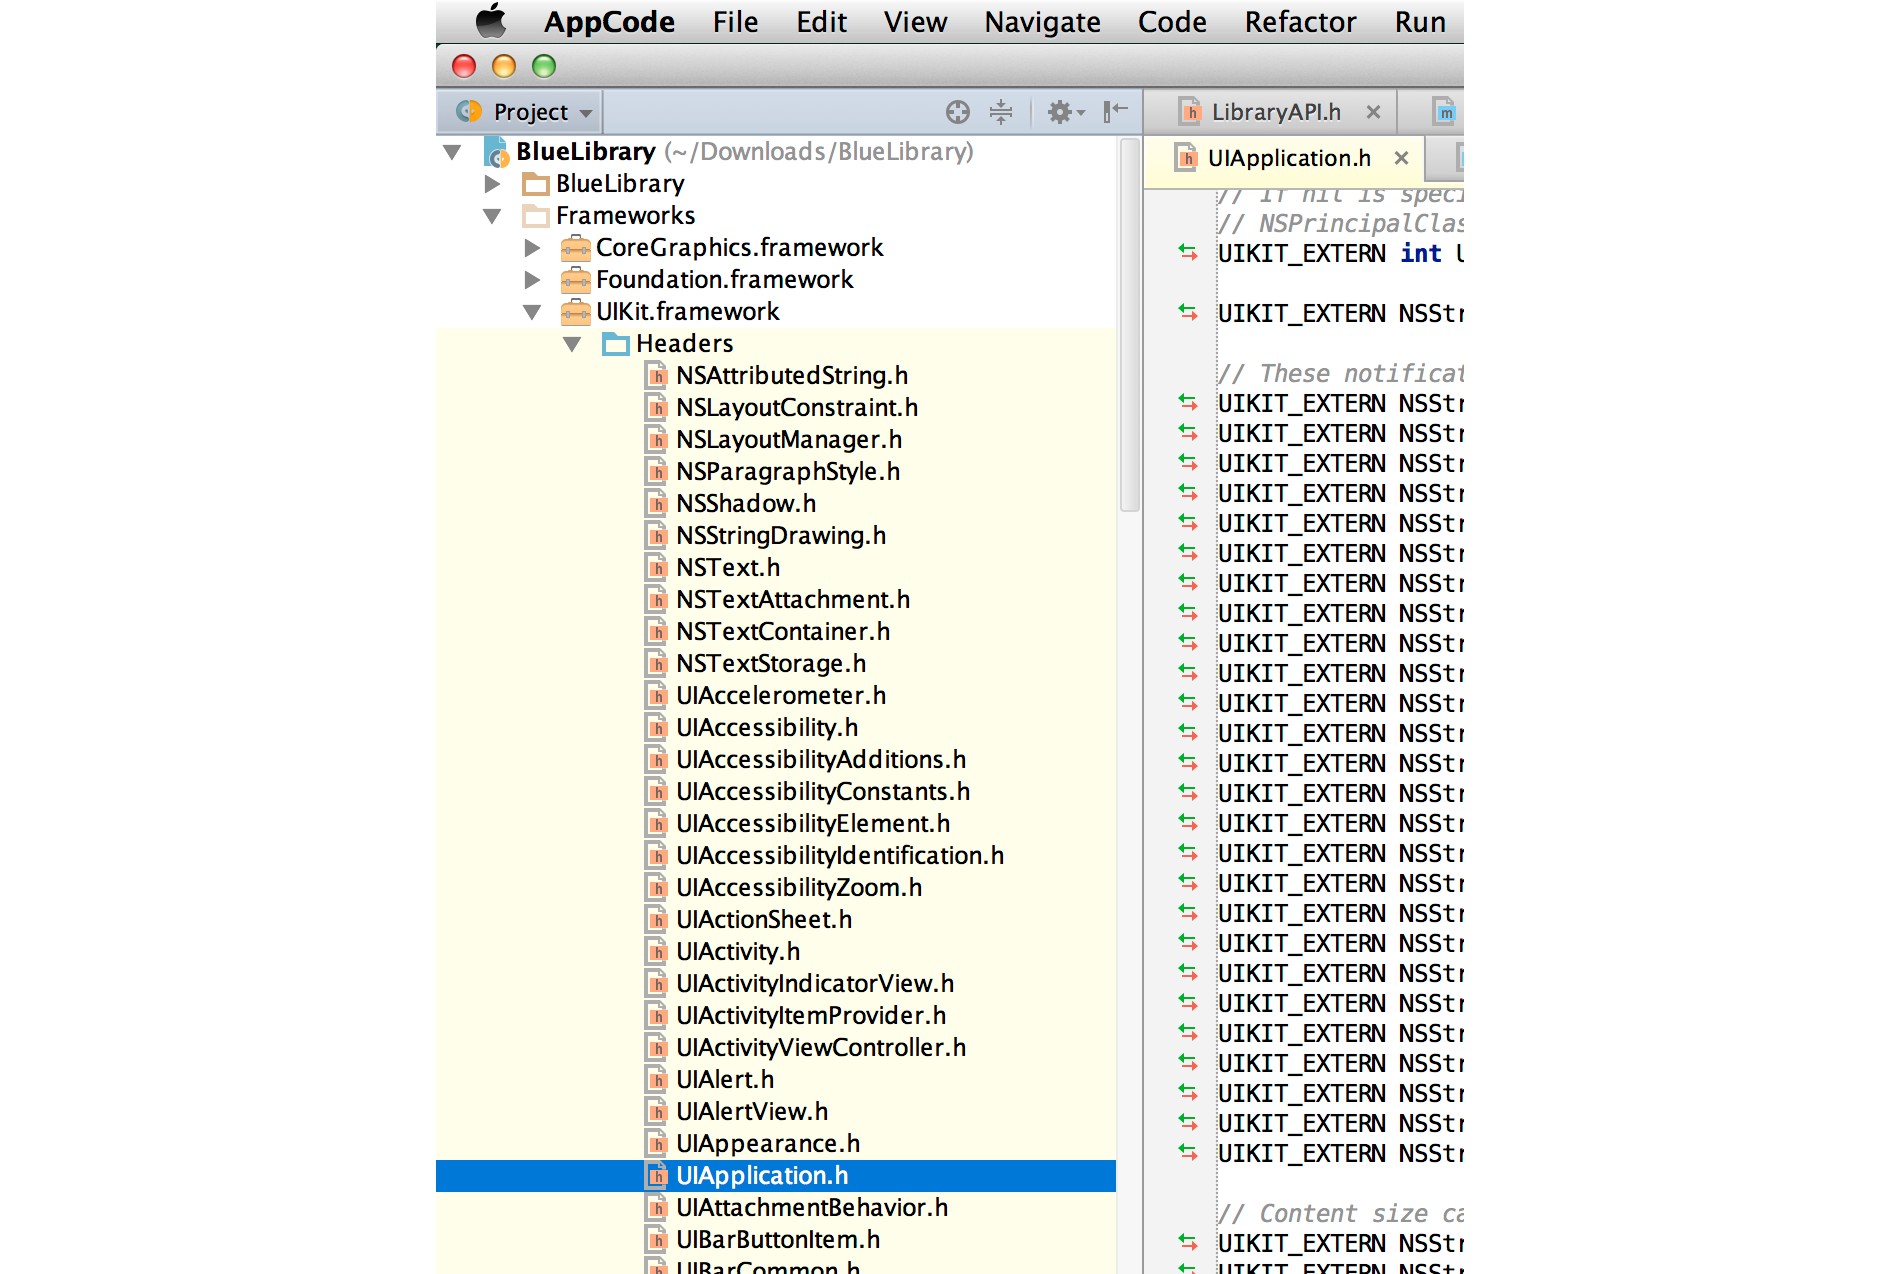Open the View menu
The image size is (1900, 1274).
915,22
